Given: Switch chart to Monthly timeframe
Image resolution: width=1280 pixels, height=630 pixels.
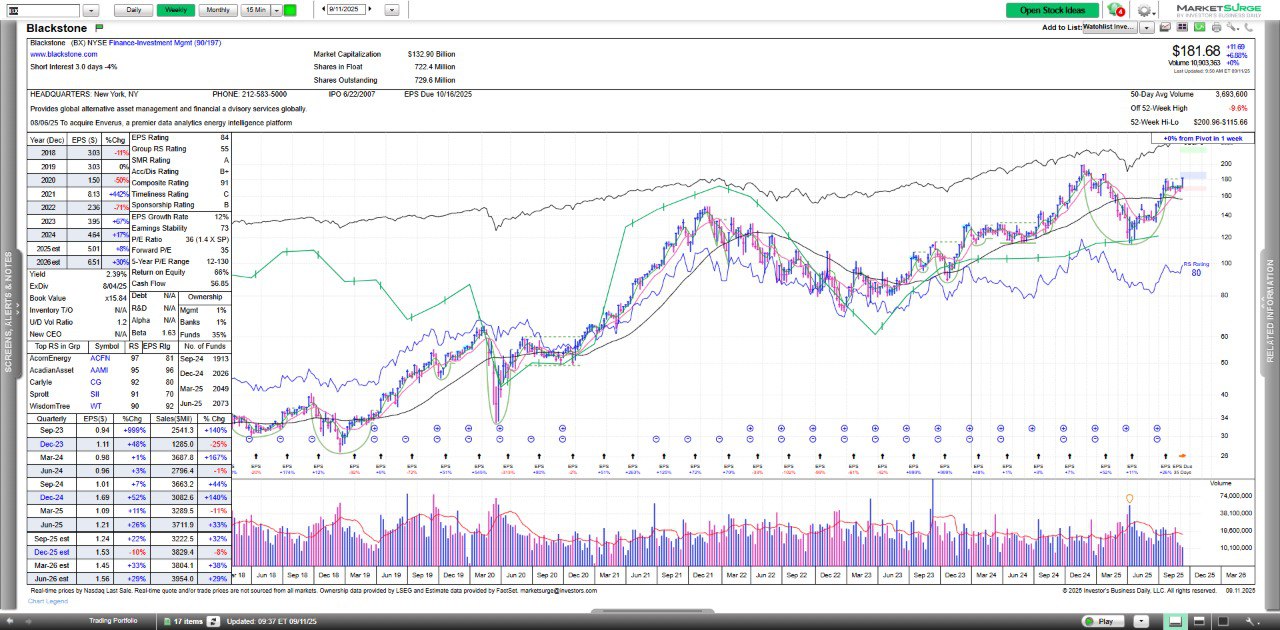Looking at the screenshot, I should pos(217,10).
